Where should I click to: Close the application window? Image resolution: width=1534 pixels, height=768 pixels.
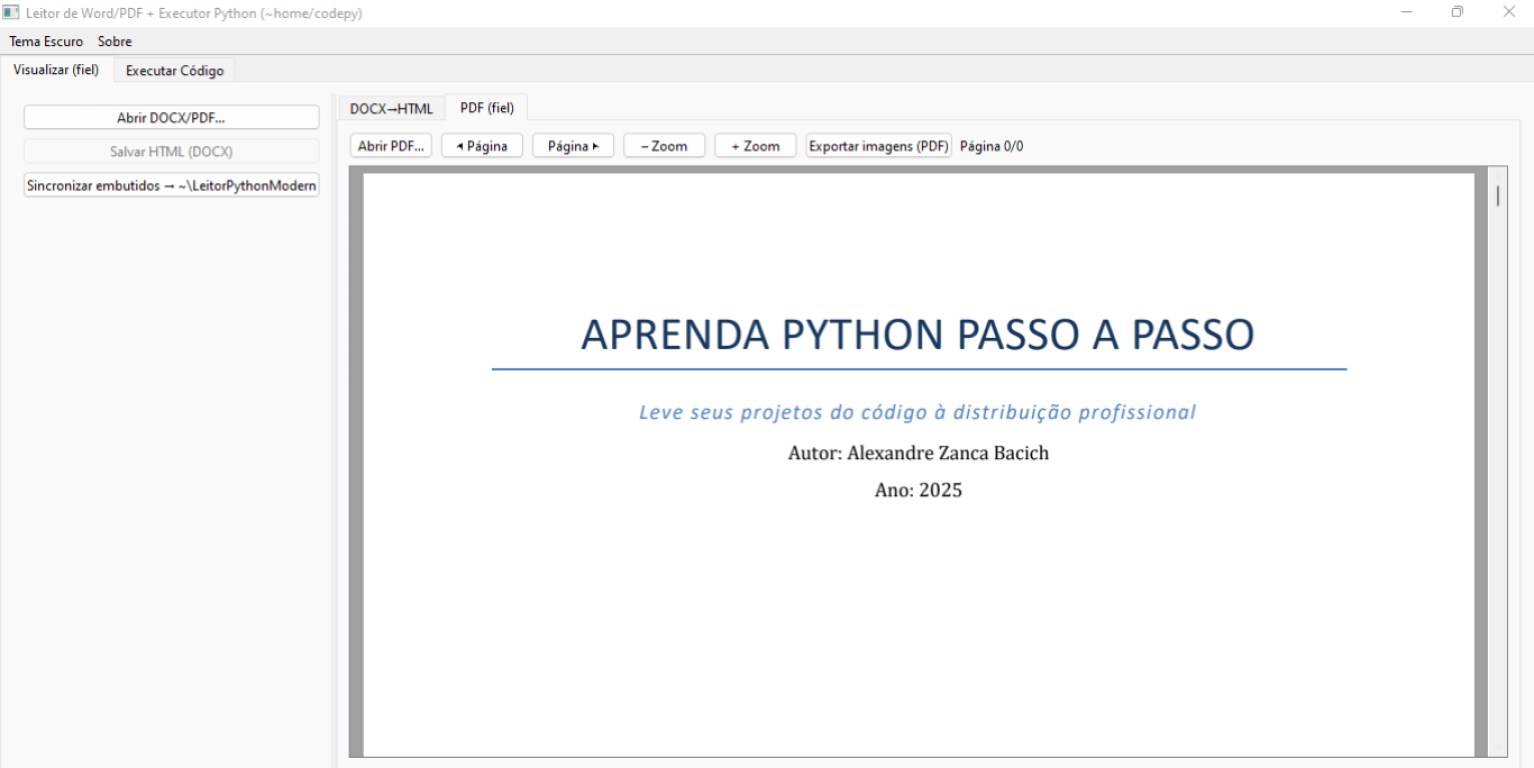(1509, 13)
